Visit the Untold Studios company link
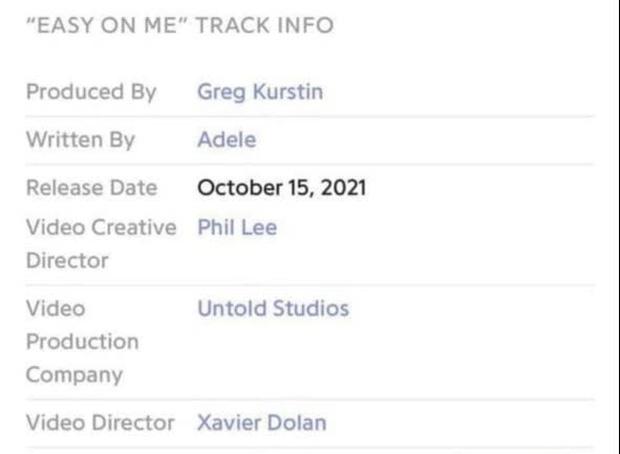The height and width of the screenshot is (454, 620). 273,308
